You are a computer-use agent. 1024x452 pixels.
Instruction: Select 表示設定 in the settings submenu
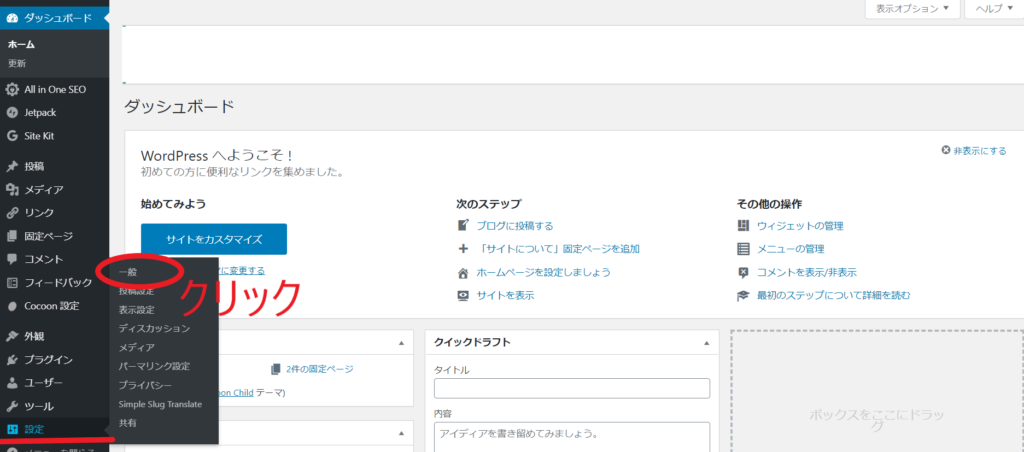click(136, 310)
